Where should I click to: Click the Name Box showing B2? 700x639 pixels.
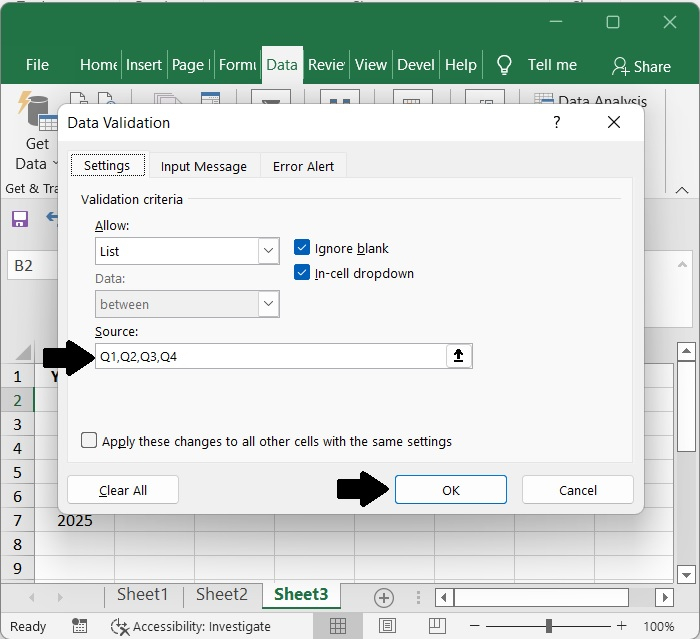point(32,265)
